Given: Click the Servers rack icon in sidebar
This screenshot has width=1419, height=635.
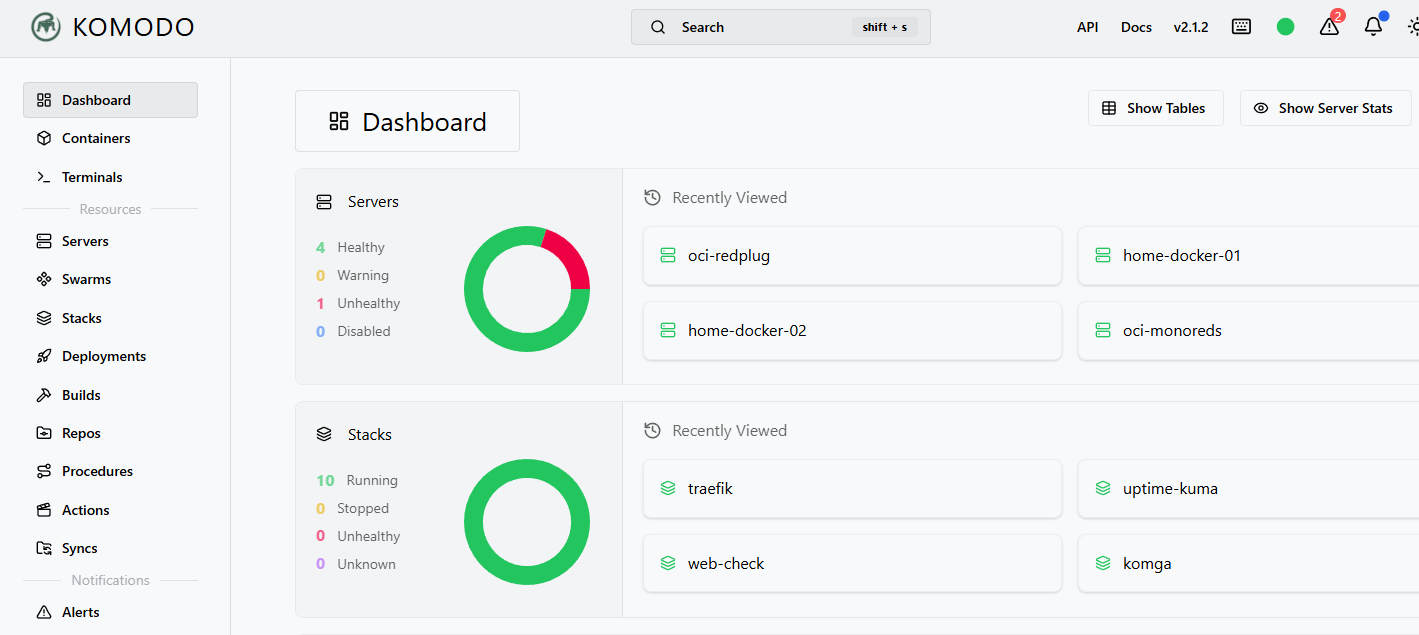Looking at the screenshot, I should (x=43, y=241).
